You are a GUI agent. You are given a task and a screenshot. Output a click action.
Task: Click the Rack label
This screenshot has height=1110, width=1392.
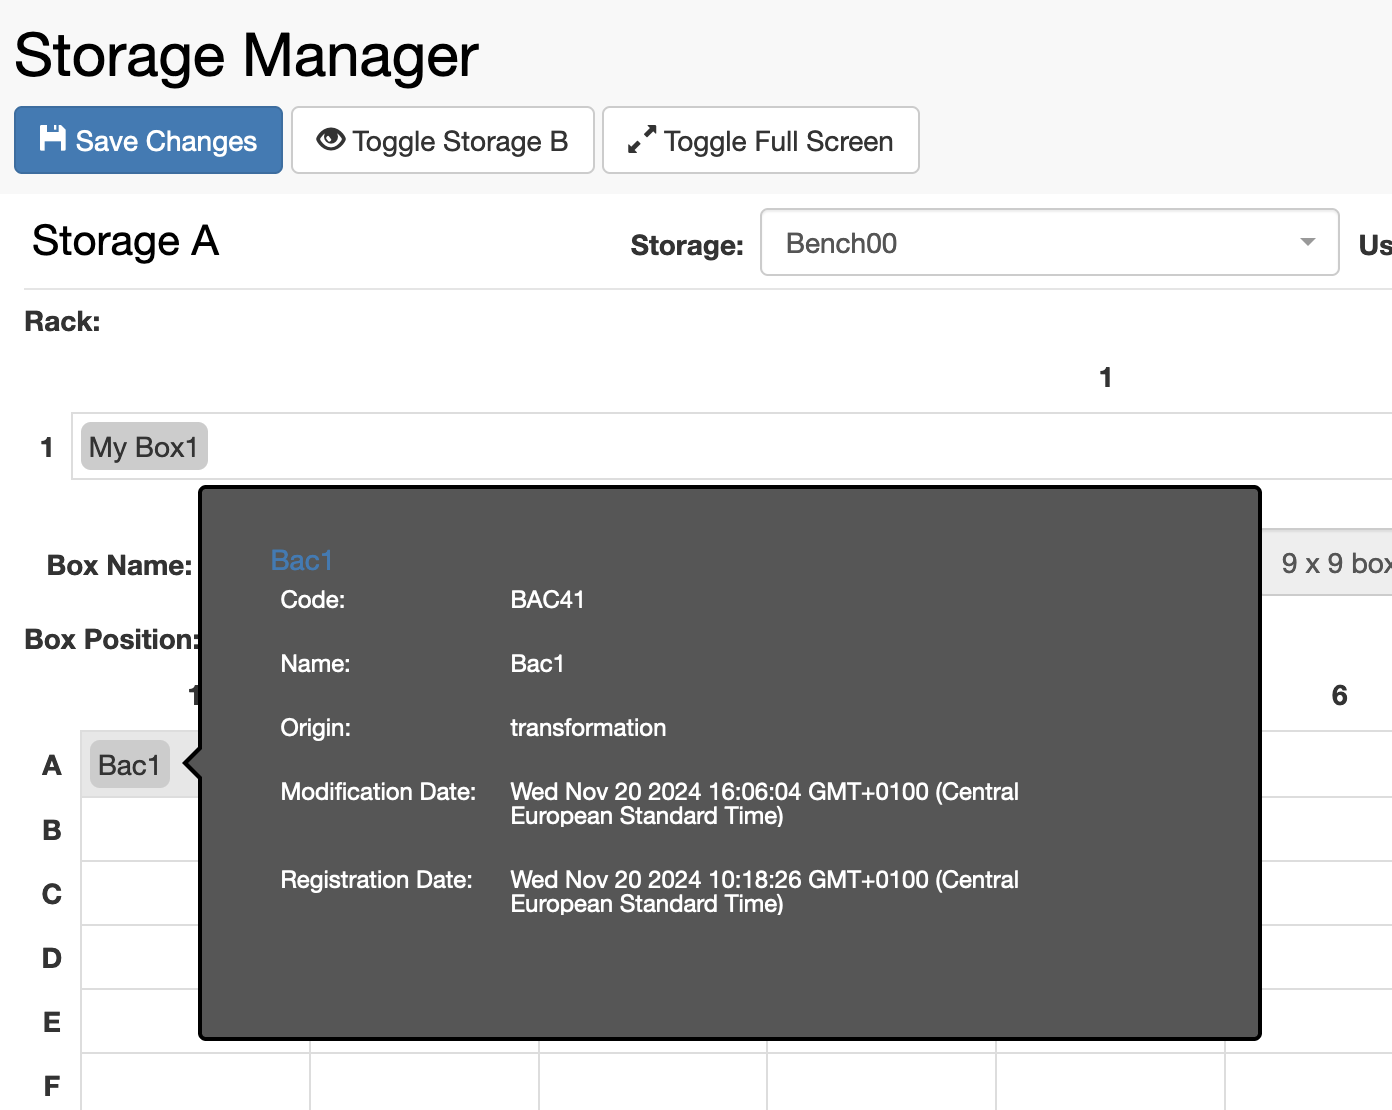click(x=62, y=321)
